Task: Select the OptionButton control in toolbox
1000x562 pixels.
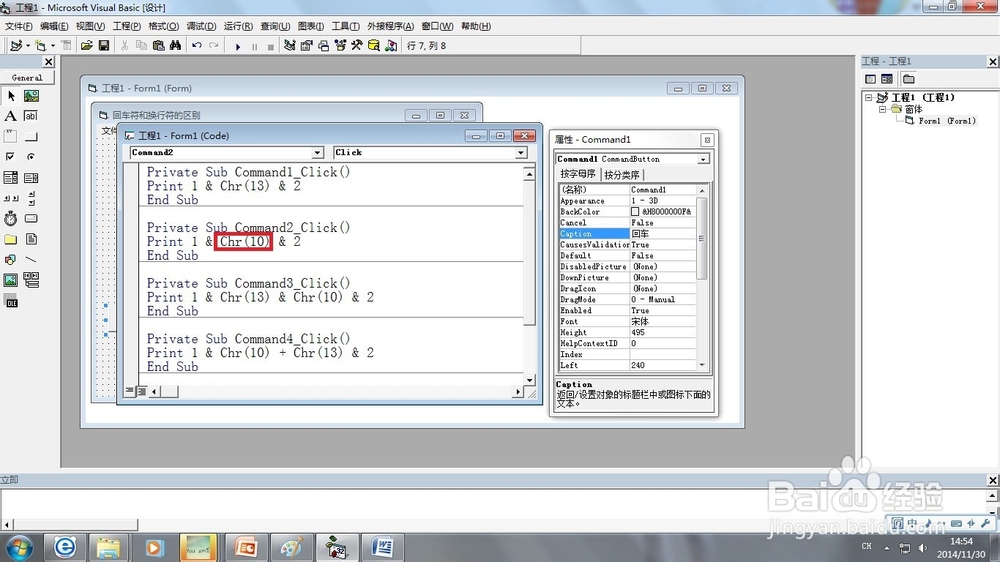Action: (31, 157)
